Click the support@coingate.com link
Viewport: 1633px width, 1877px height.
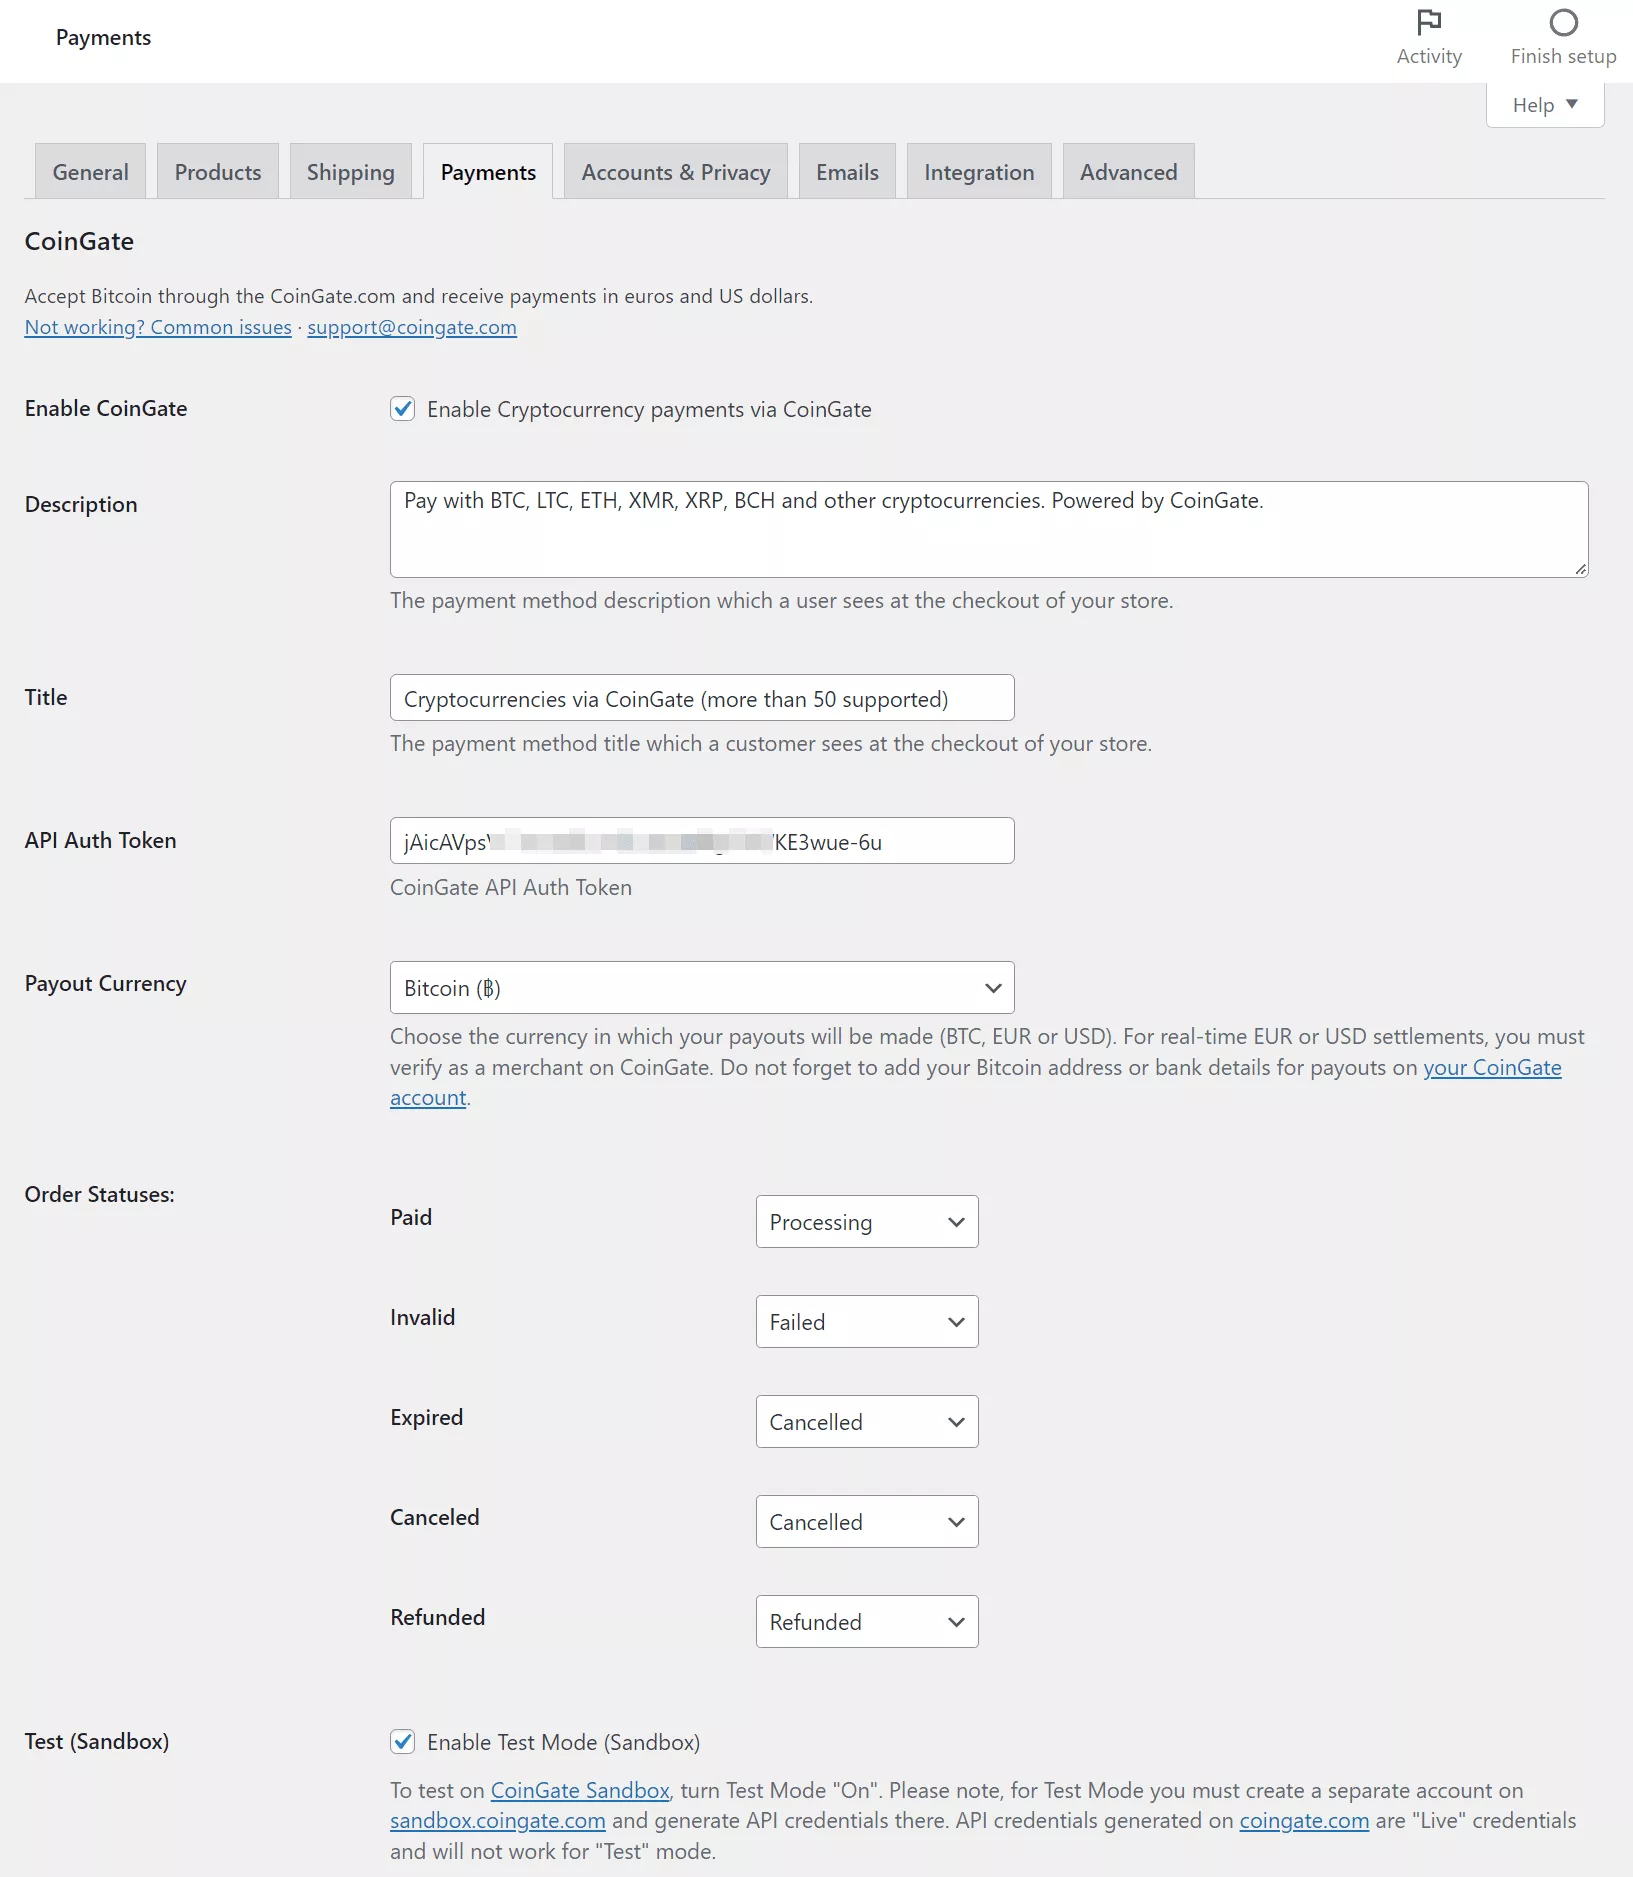pyautogui.click(x=412, y=327)
